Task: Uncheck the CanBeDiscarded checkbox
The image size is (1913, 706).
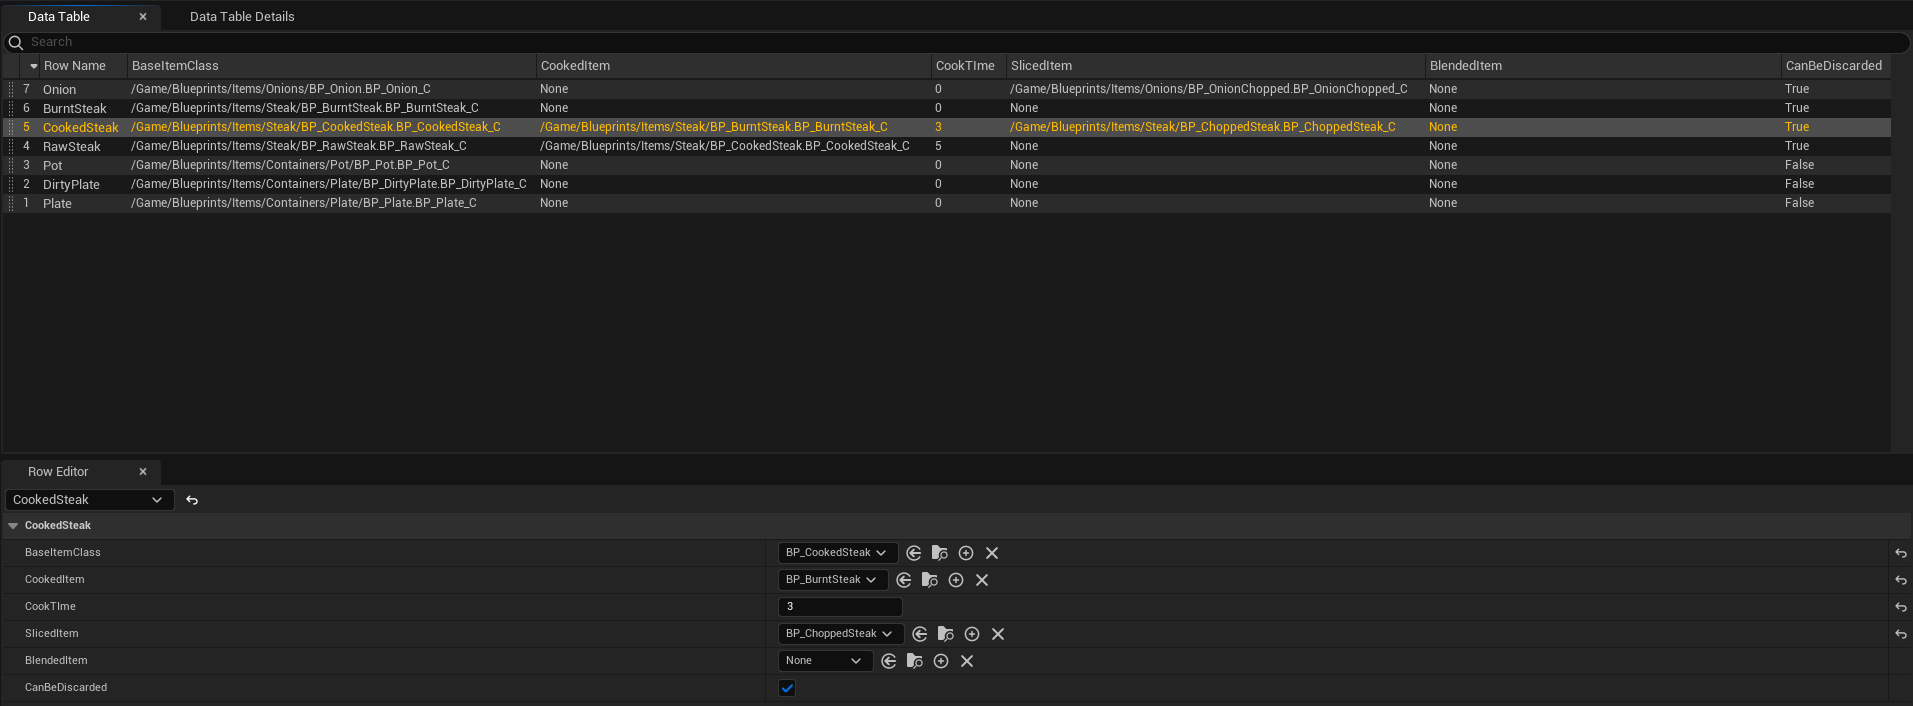Action: point(787,688)
